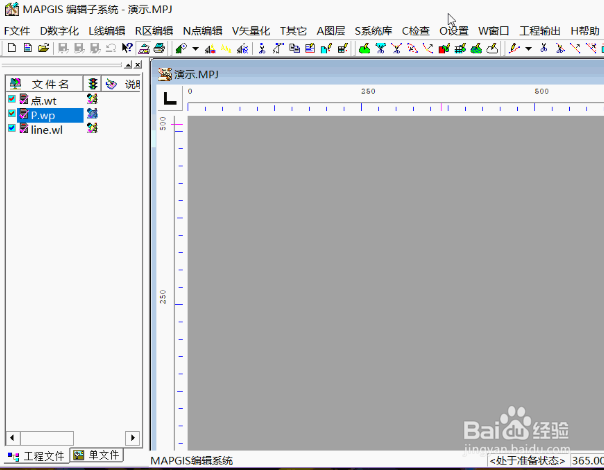Click the table grid edit icon
This screenshot has width=604, height=470.
coord(343,49)
